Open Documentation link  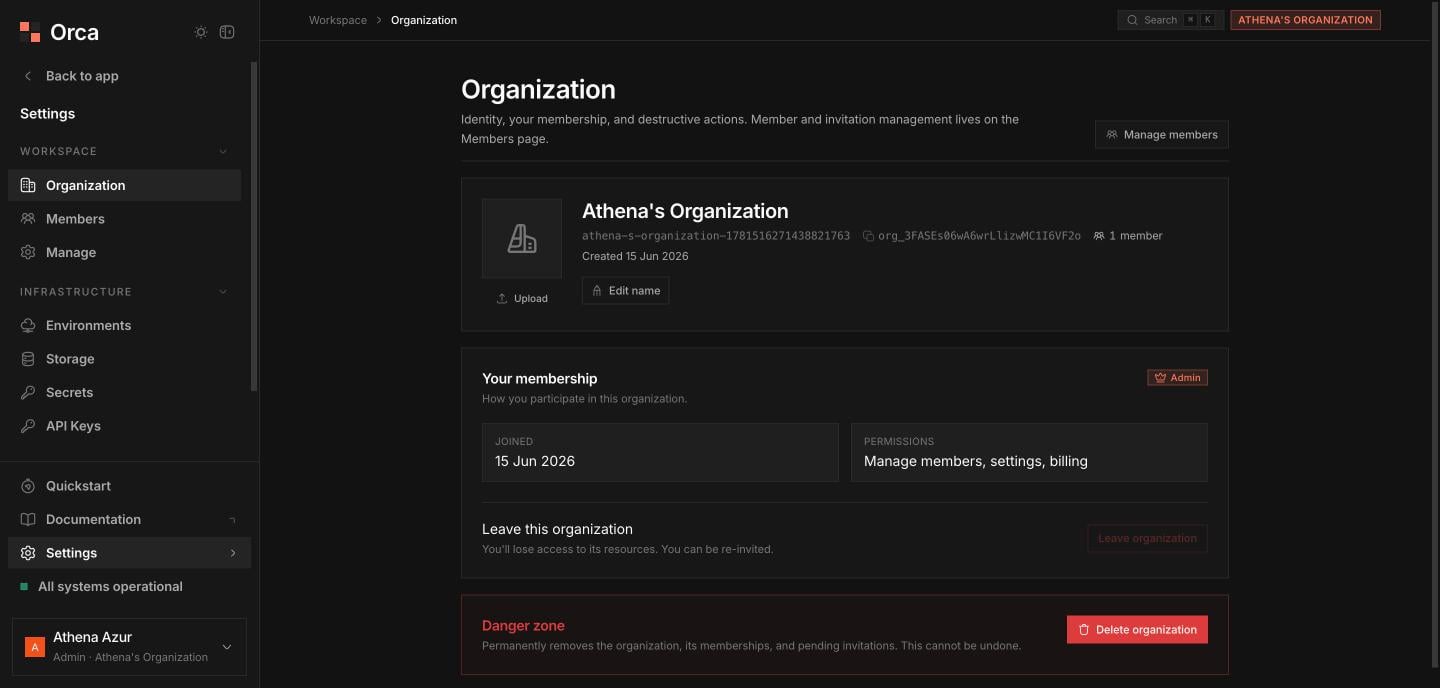(129, 519)
